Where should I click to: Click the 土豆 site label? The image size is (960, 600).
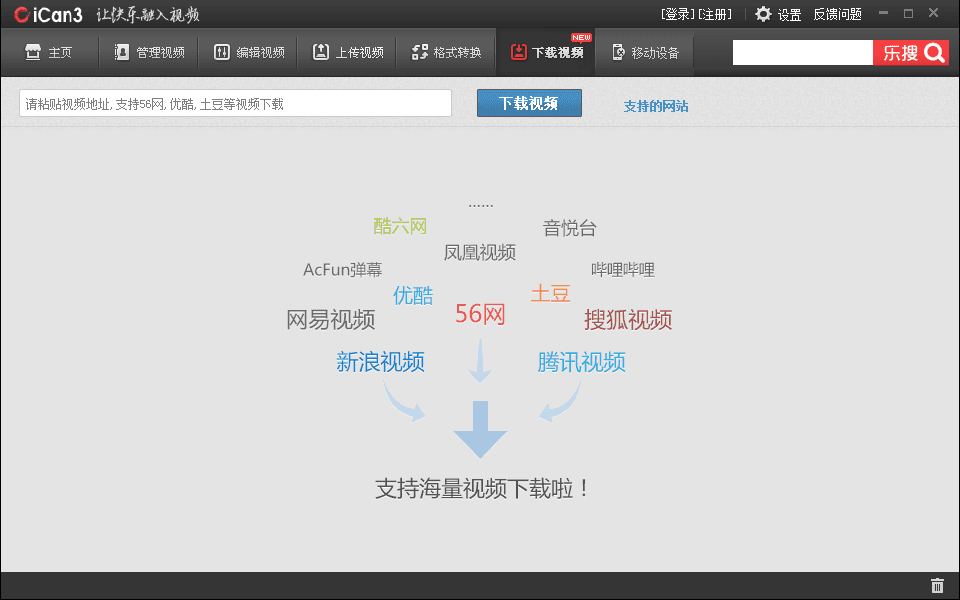(550, 293)
